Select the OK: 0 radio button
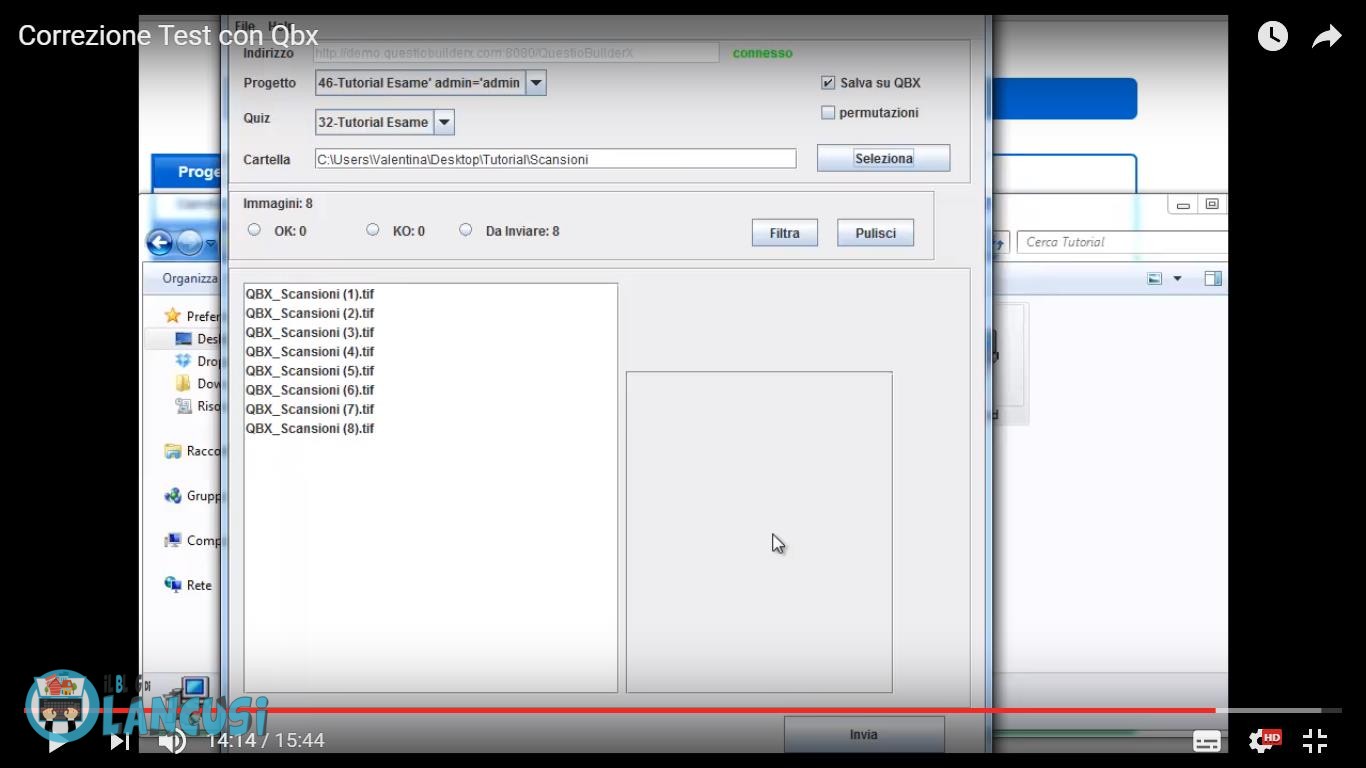 click(x=254, y=230)
